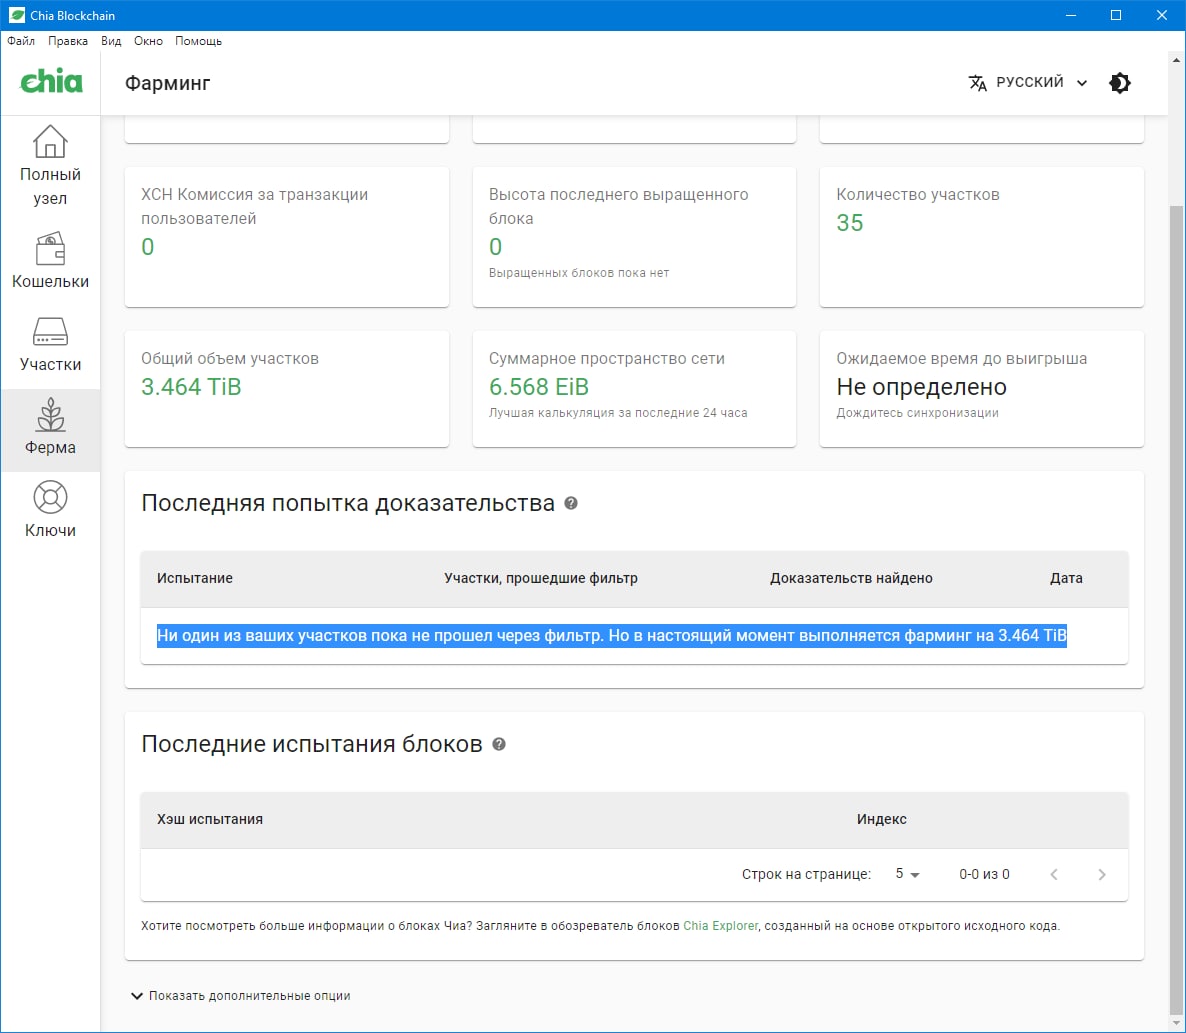The width and height of the screenshot is (1186, 1033).
Task: Open the rows per page dropdown
Action: tap(907, 874)
